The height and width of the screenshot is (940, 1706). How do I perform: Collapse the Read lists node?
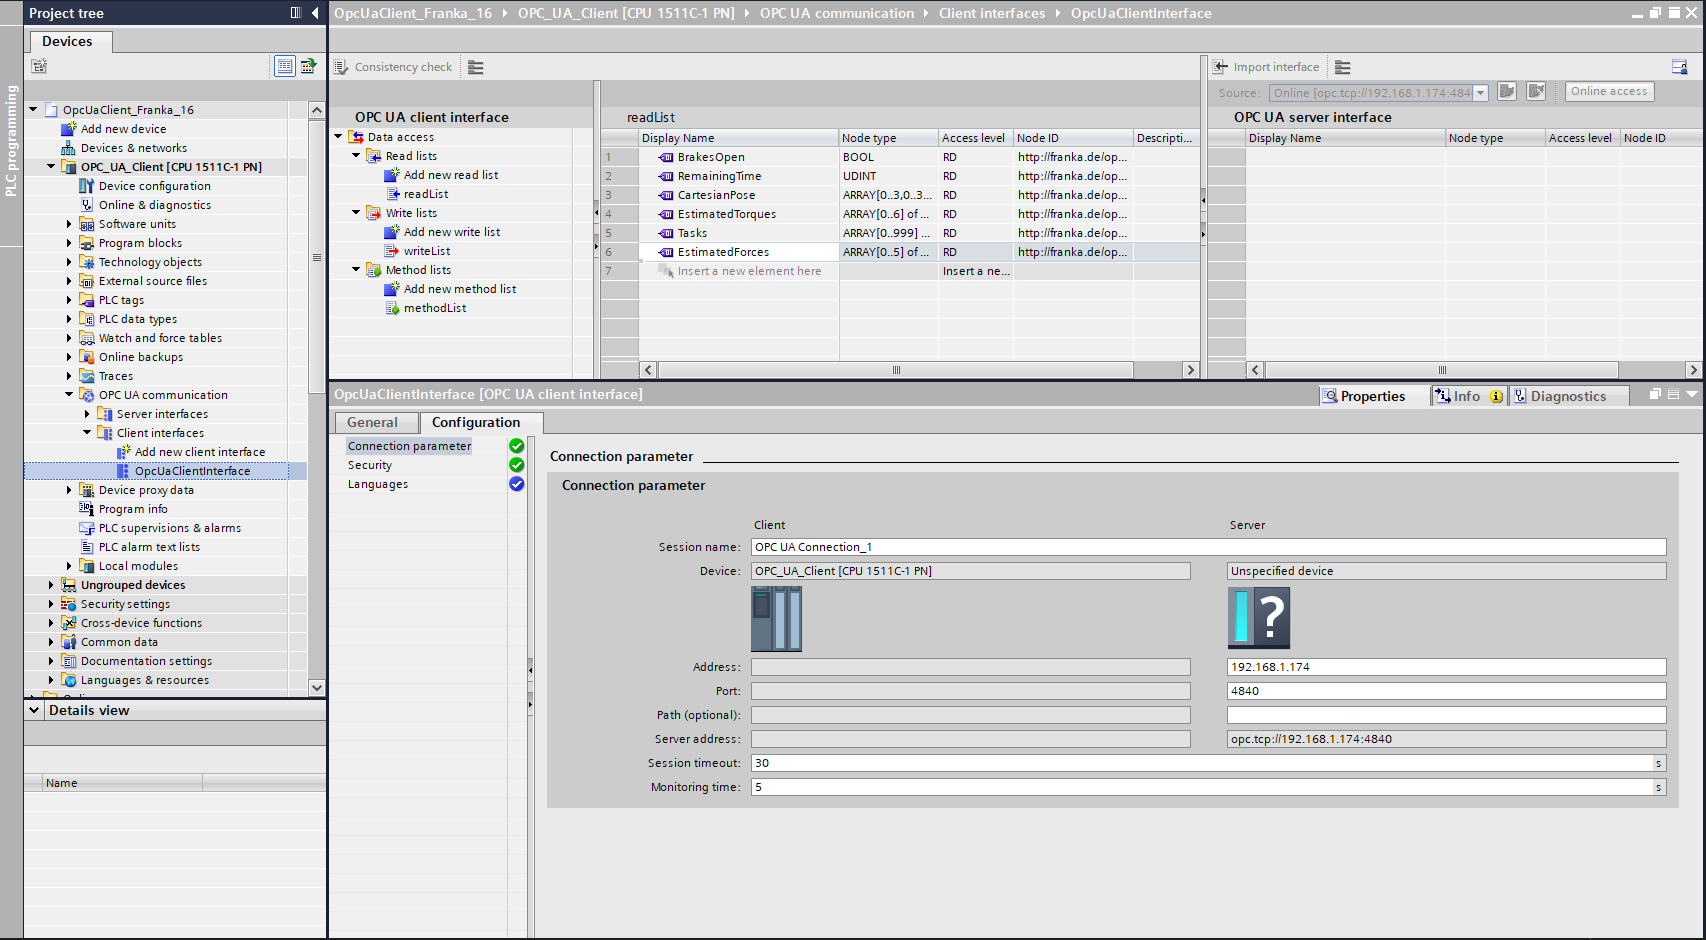pos(355,155)
